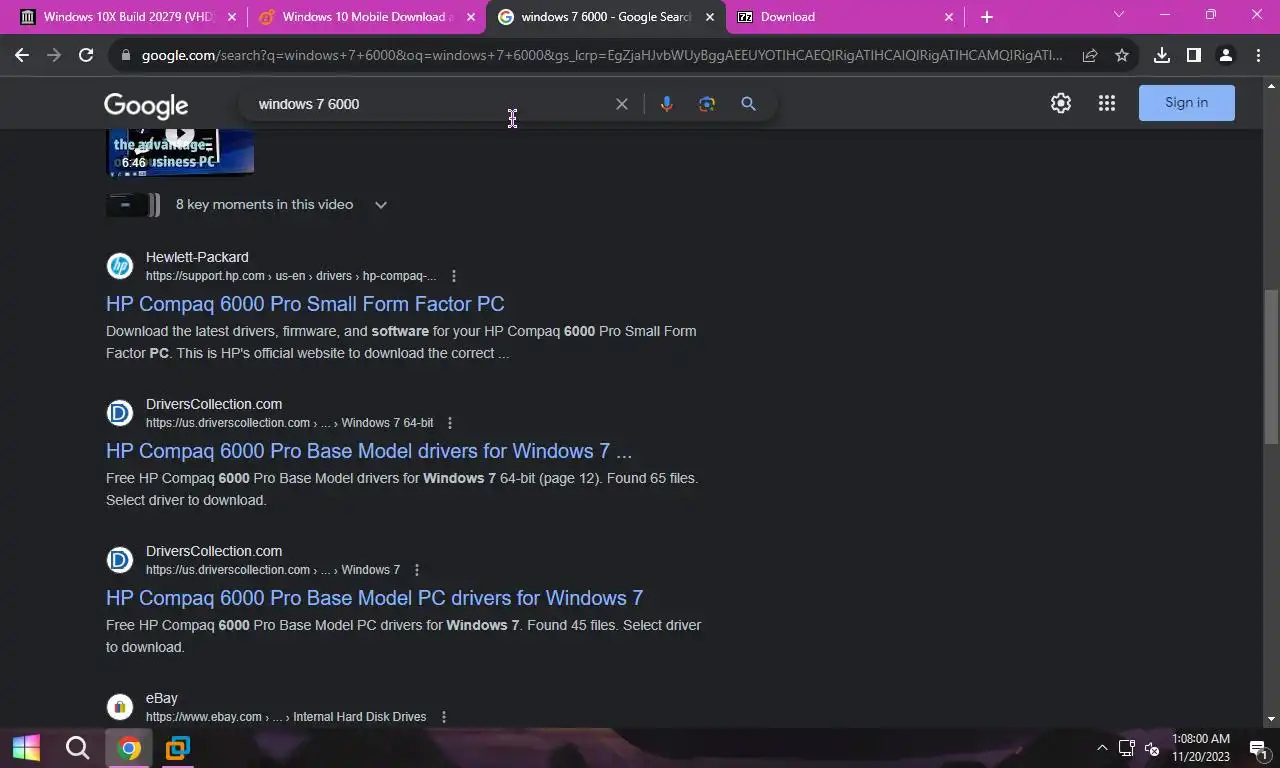Play the 6:46 video thumbnail
Screen dimensions: 1280x768
[180, 152]
